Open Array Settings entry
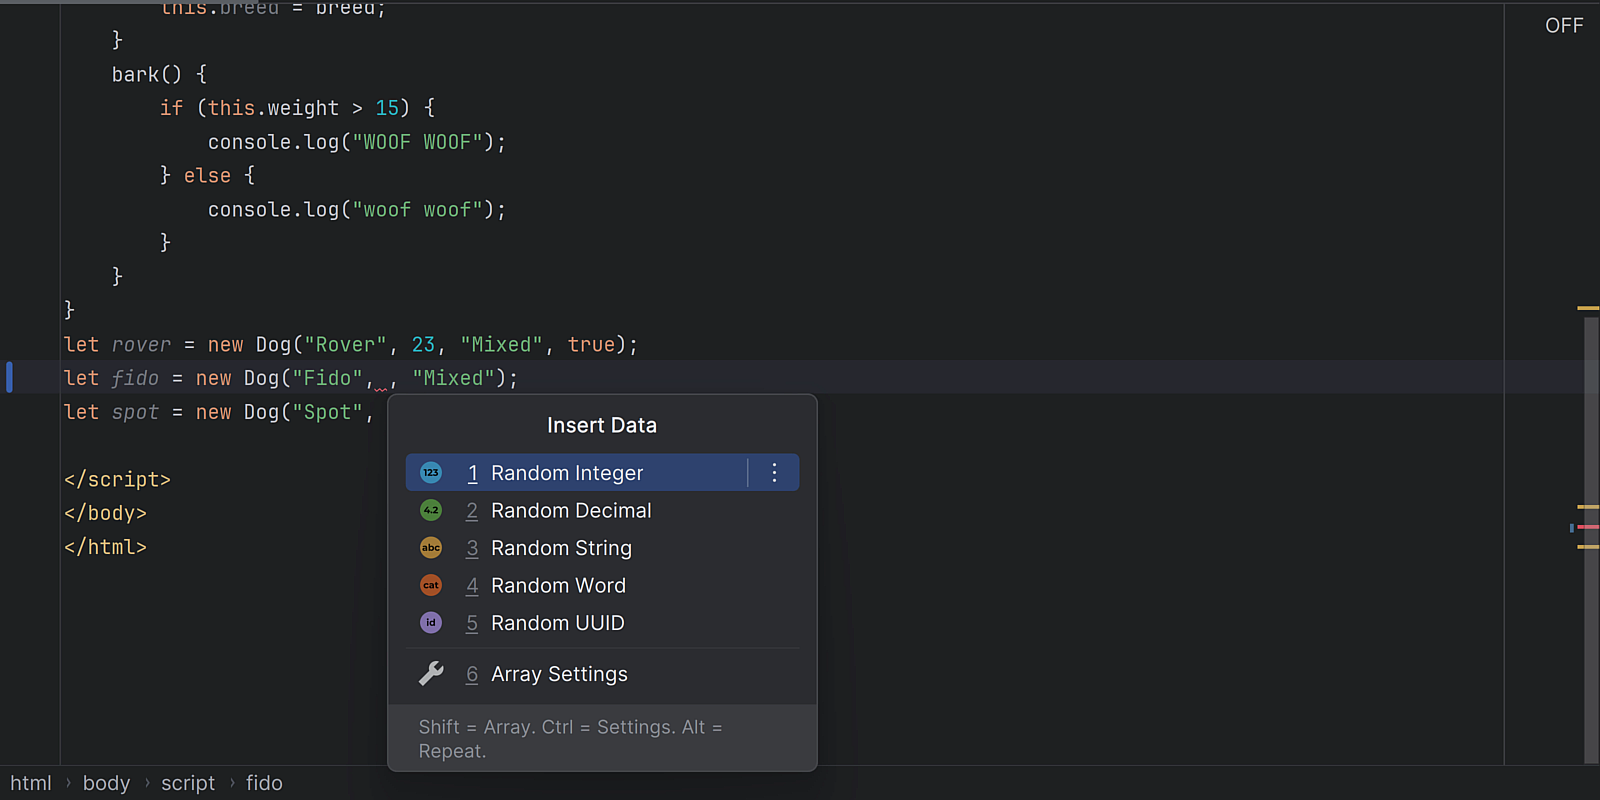This screenshot has height=800, width=1600. [602, 674]
